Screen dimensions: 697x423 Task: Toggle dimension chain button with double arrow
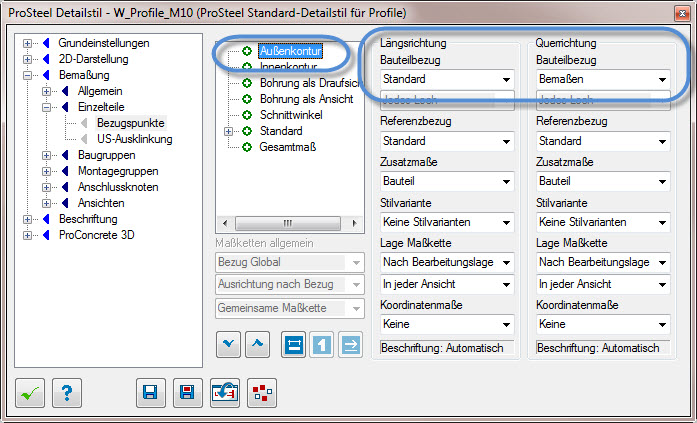click(x=293, y=344)
